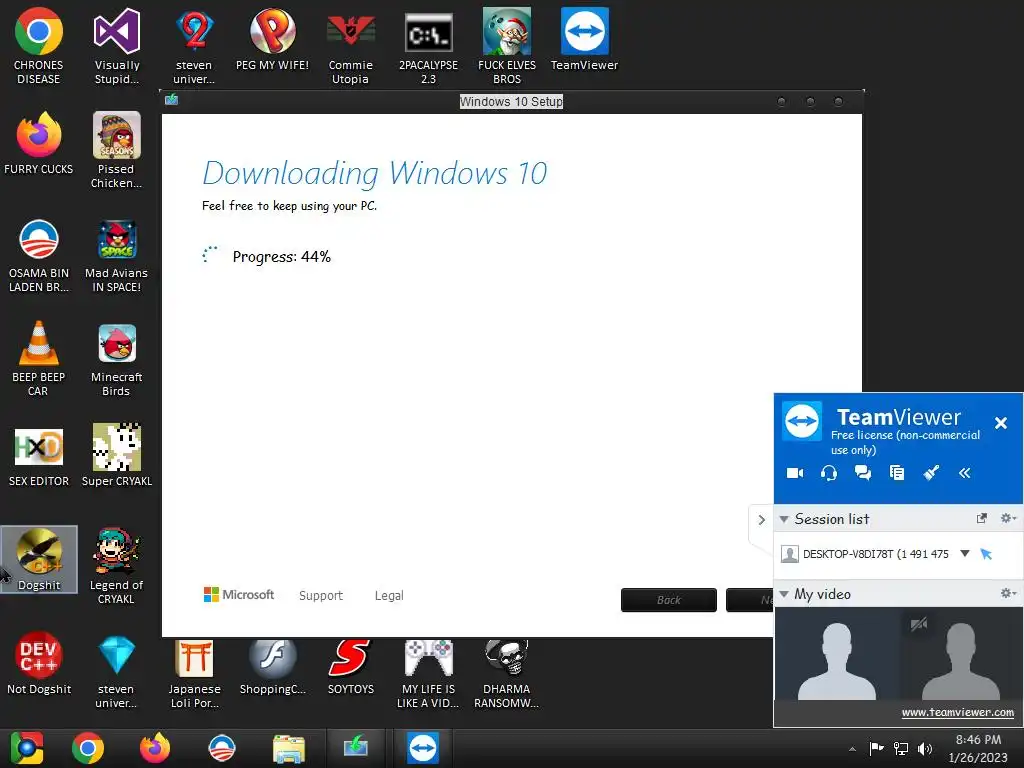This screenshot has width=1024, height=768.
Task: Toggle the crossed-out camera in My video
Action: [x=919, y=624]
